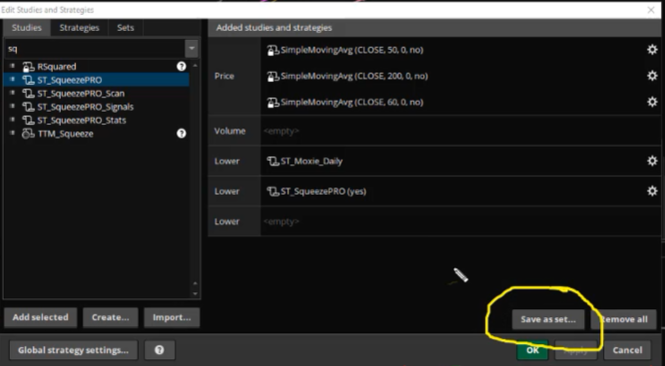The height and width of the screenshot is (366, 665).
Task: Open Global strategy settings...
Action: pos(73,350)
